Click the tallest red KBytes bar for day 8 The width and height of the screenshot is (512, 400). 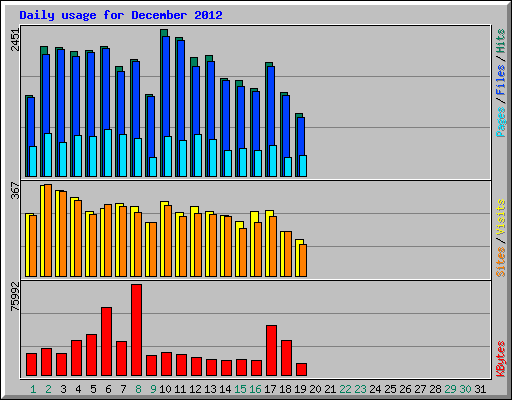tap(136, 330)
